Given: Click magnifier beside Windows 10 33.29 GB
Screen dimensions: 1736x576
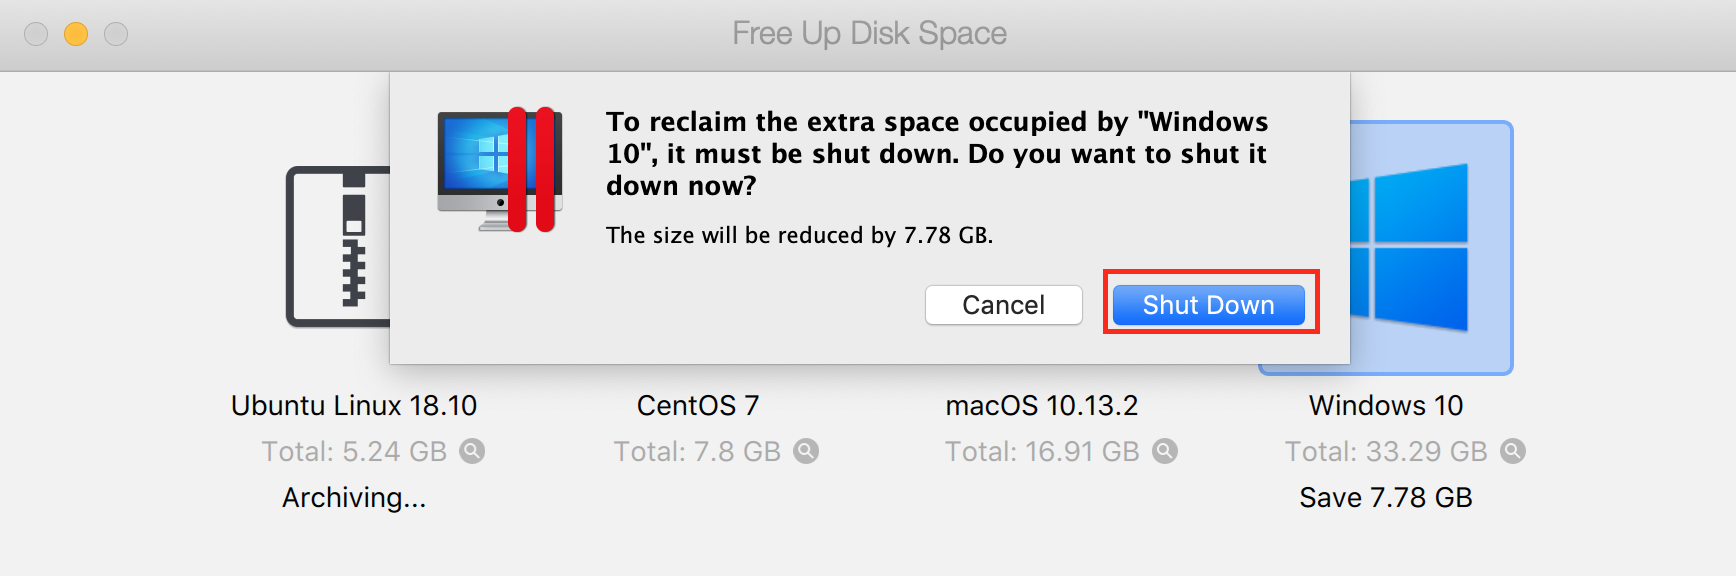Looking at the screenshot, I should tap(1513, 451).
